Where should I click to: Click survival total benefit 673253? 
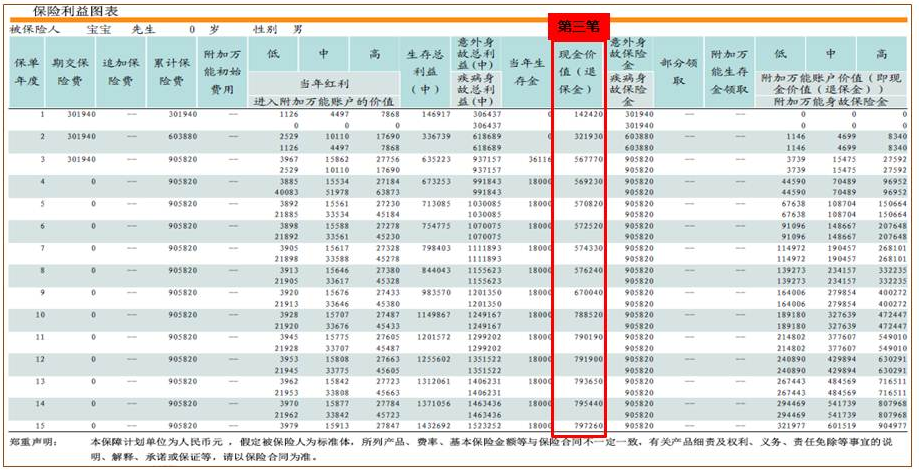coord(435,182)
